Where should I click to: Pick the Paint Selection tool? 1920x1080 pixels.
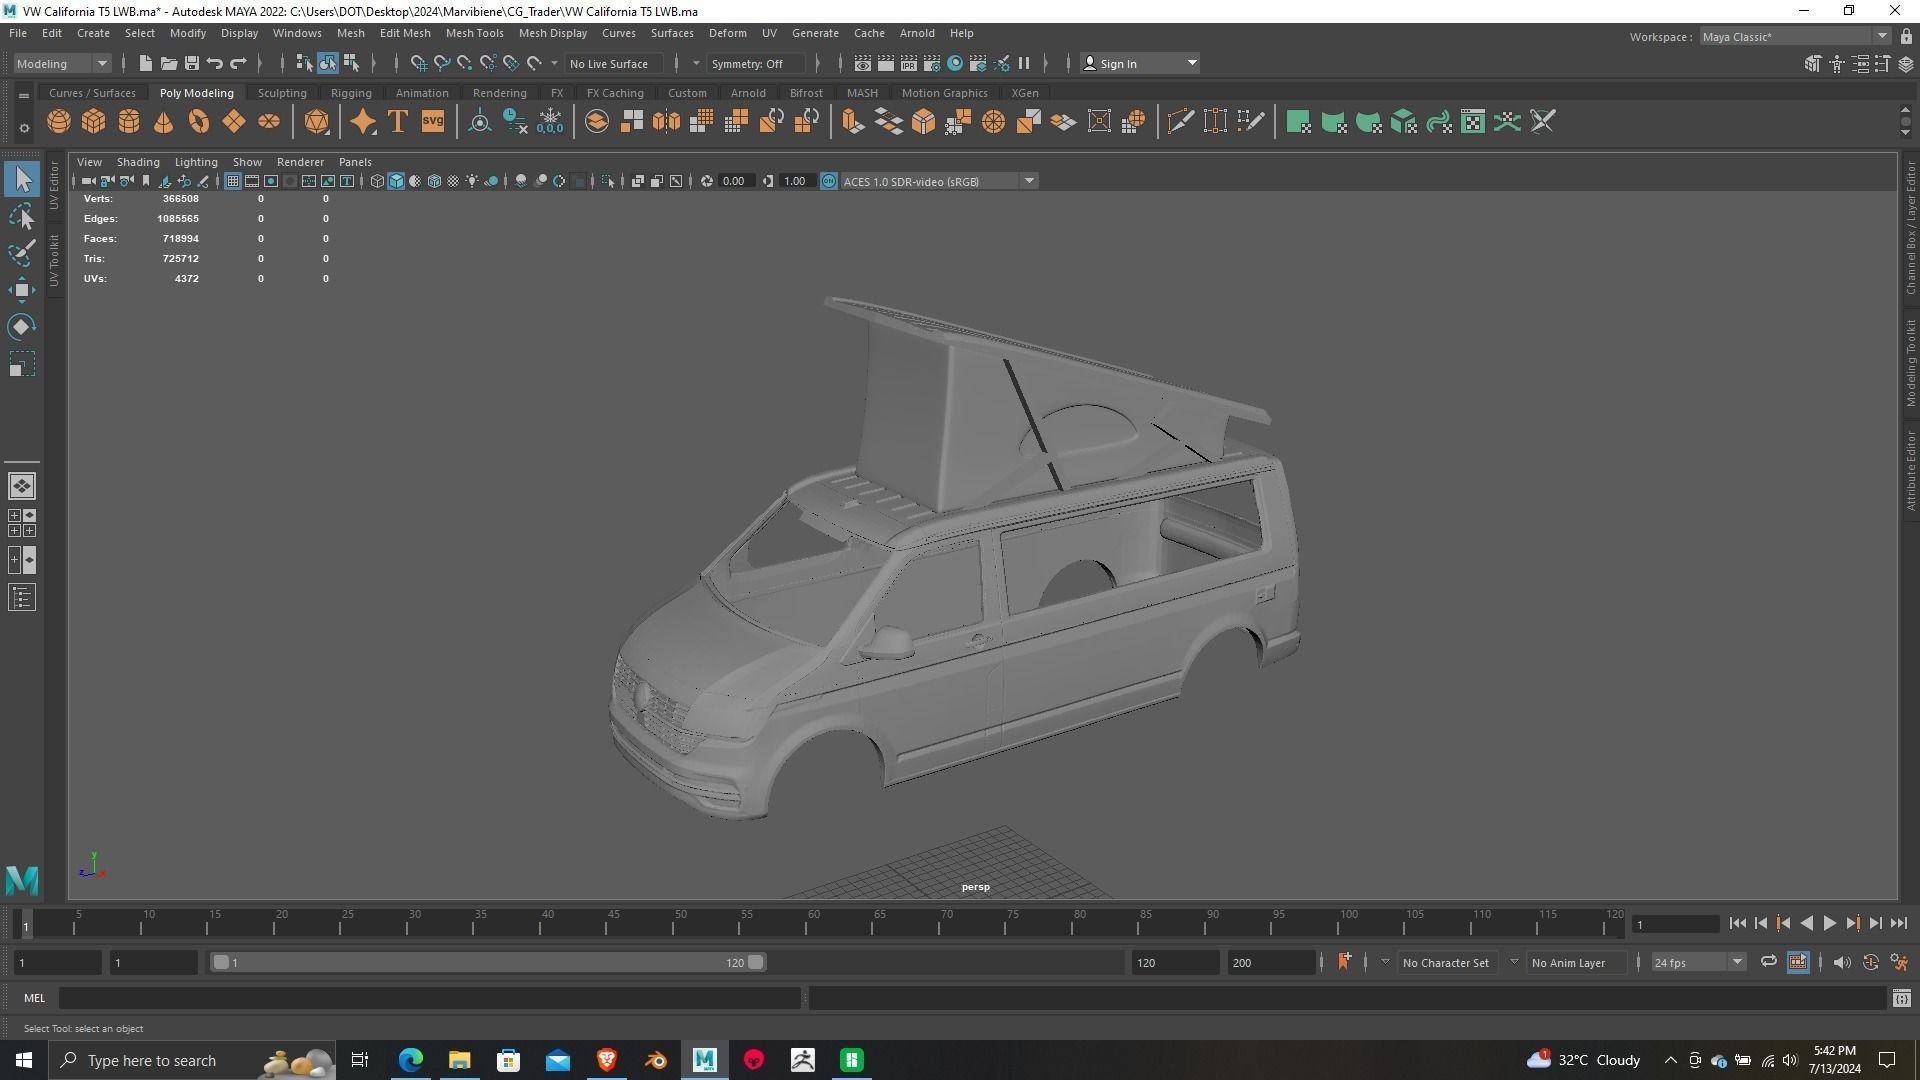click(x=22, y=253)
